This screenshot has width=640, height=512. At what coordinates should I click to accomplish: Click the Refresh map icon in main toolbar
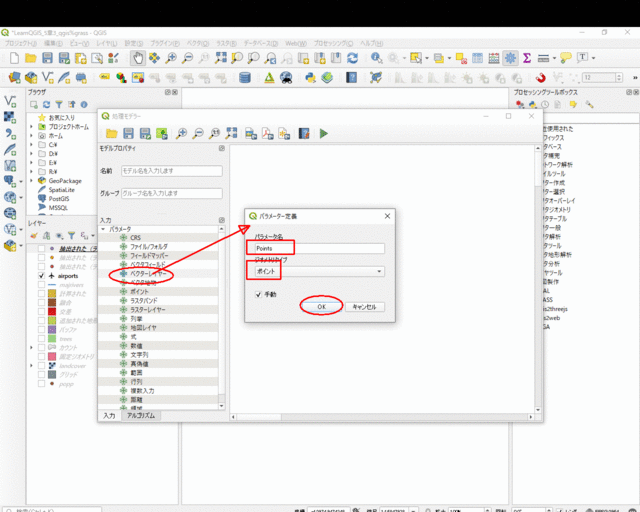(x=353, y=58)
